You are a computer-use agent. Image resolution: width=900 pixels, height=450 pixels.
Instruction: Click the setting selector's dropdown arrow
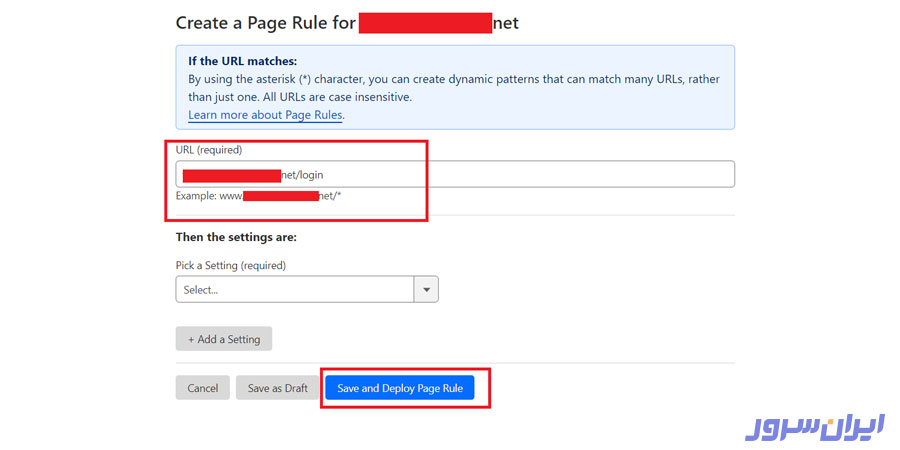[427, 289]
